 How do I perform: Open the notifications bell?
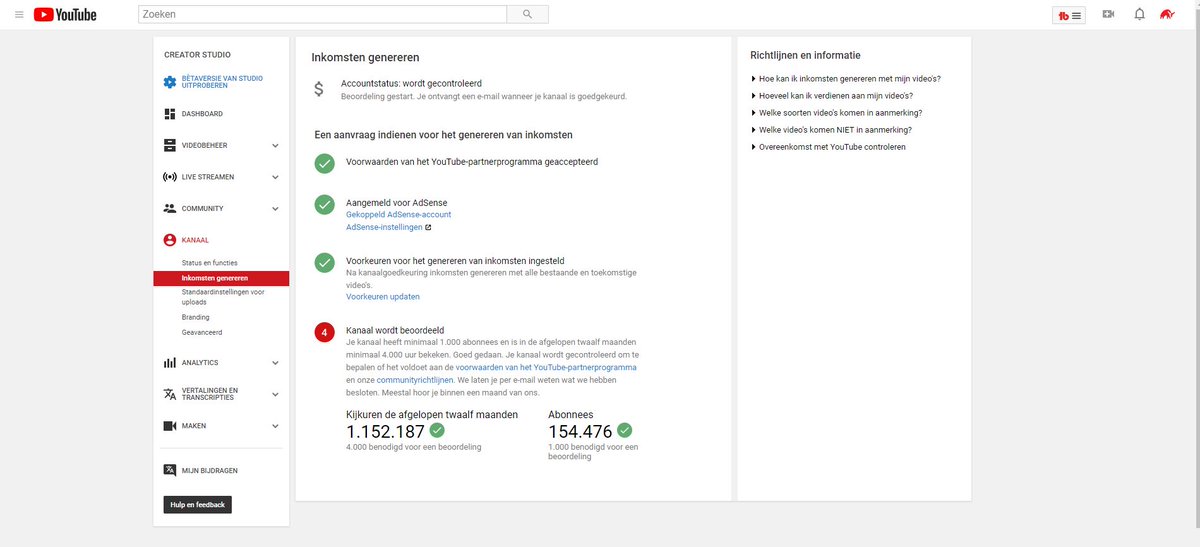pyautogui.click(x=1139, y=14)
